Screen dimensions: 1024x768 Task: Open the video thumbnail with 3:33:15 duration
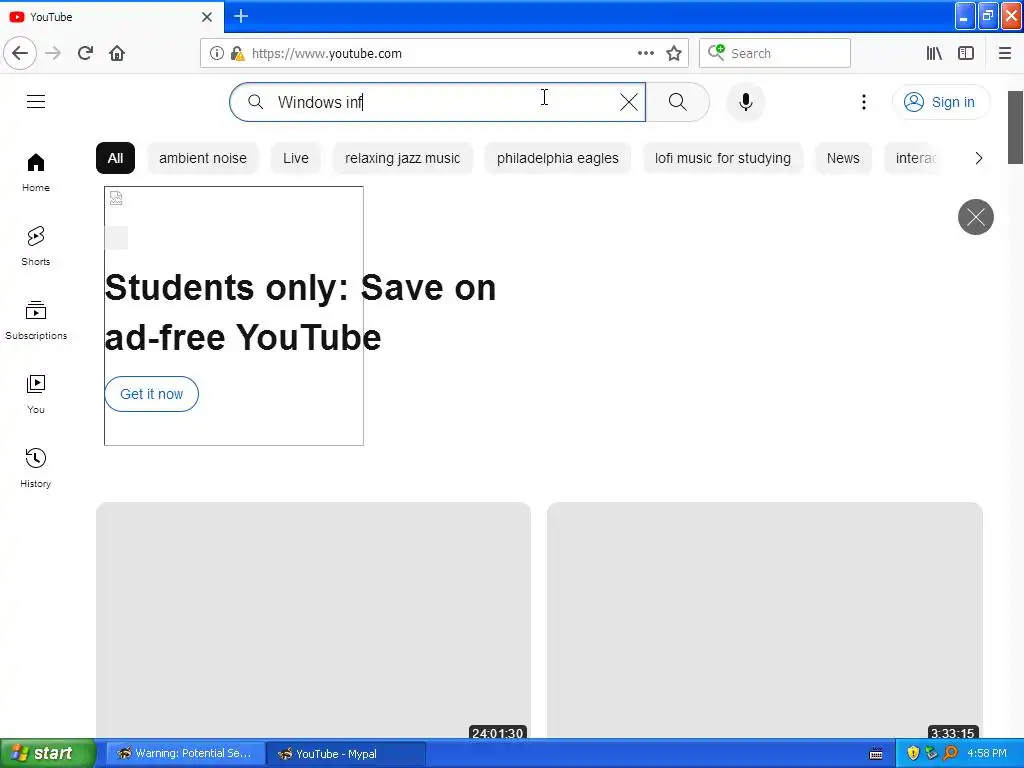click(x=765, y=620)
